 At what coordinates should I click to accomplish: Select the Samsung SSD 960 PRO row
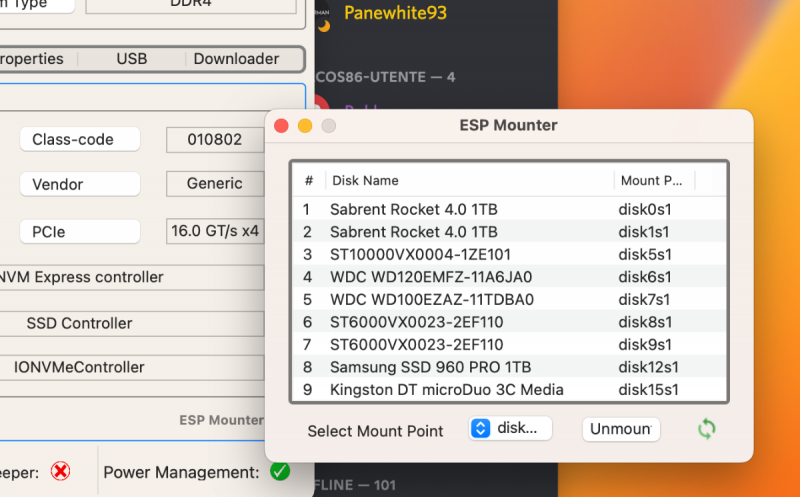point(430,367)
